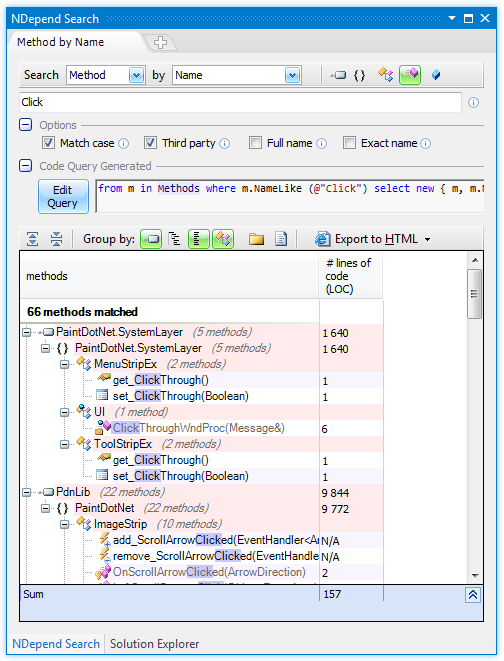Enable the Exact name checkbox
Image resolution: width=504 pixels, height=661 pixels.
(349, 143)
